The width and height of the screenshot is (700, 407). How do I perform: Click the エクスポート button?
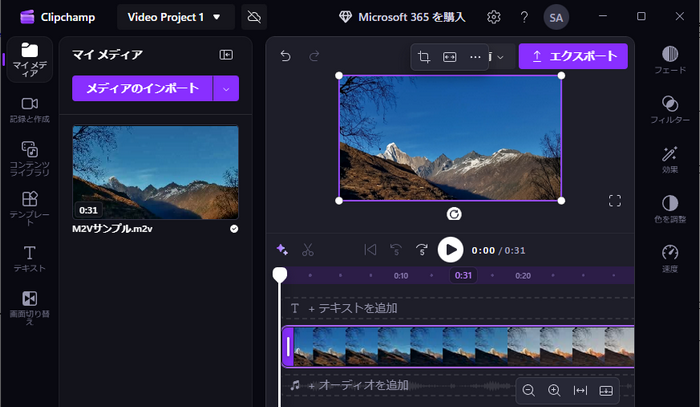pyautogui.click(x=573, y=56)
